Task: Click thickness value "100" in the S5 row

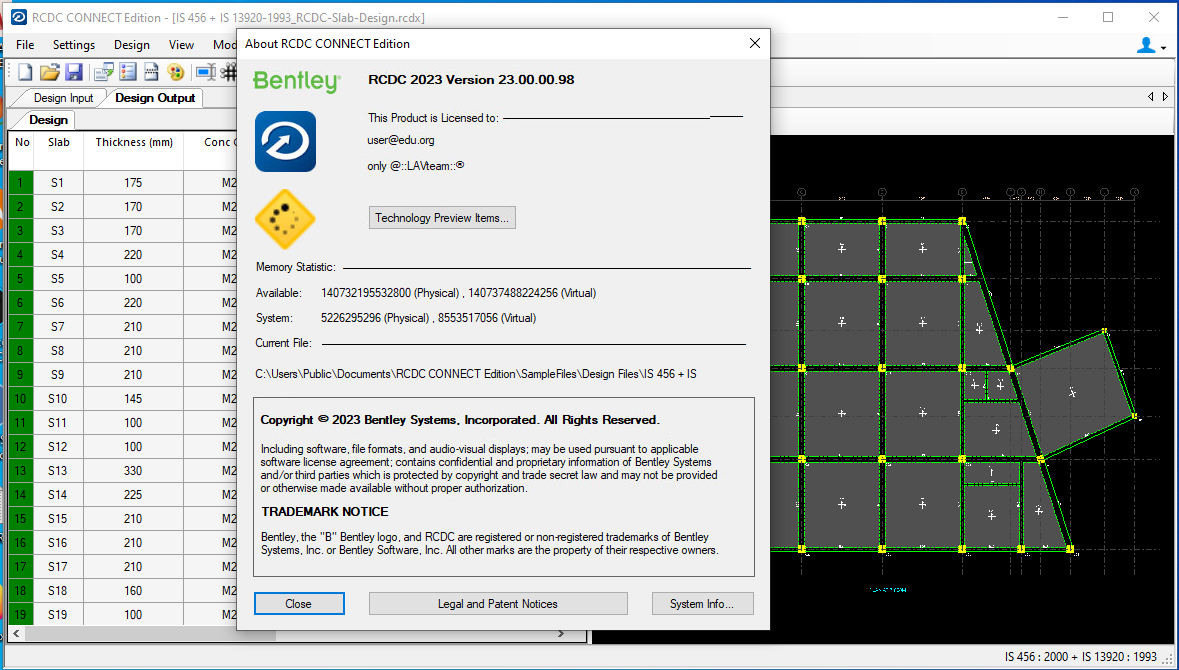Action: 133,279
